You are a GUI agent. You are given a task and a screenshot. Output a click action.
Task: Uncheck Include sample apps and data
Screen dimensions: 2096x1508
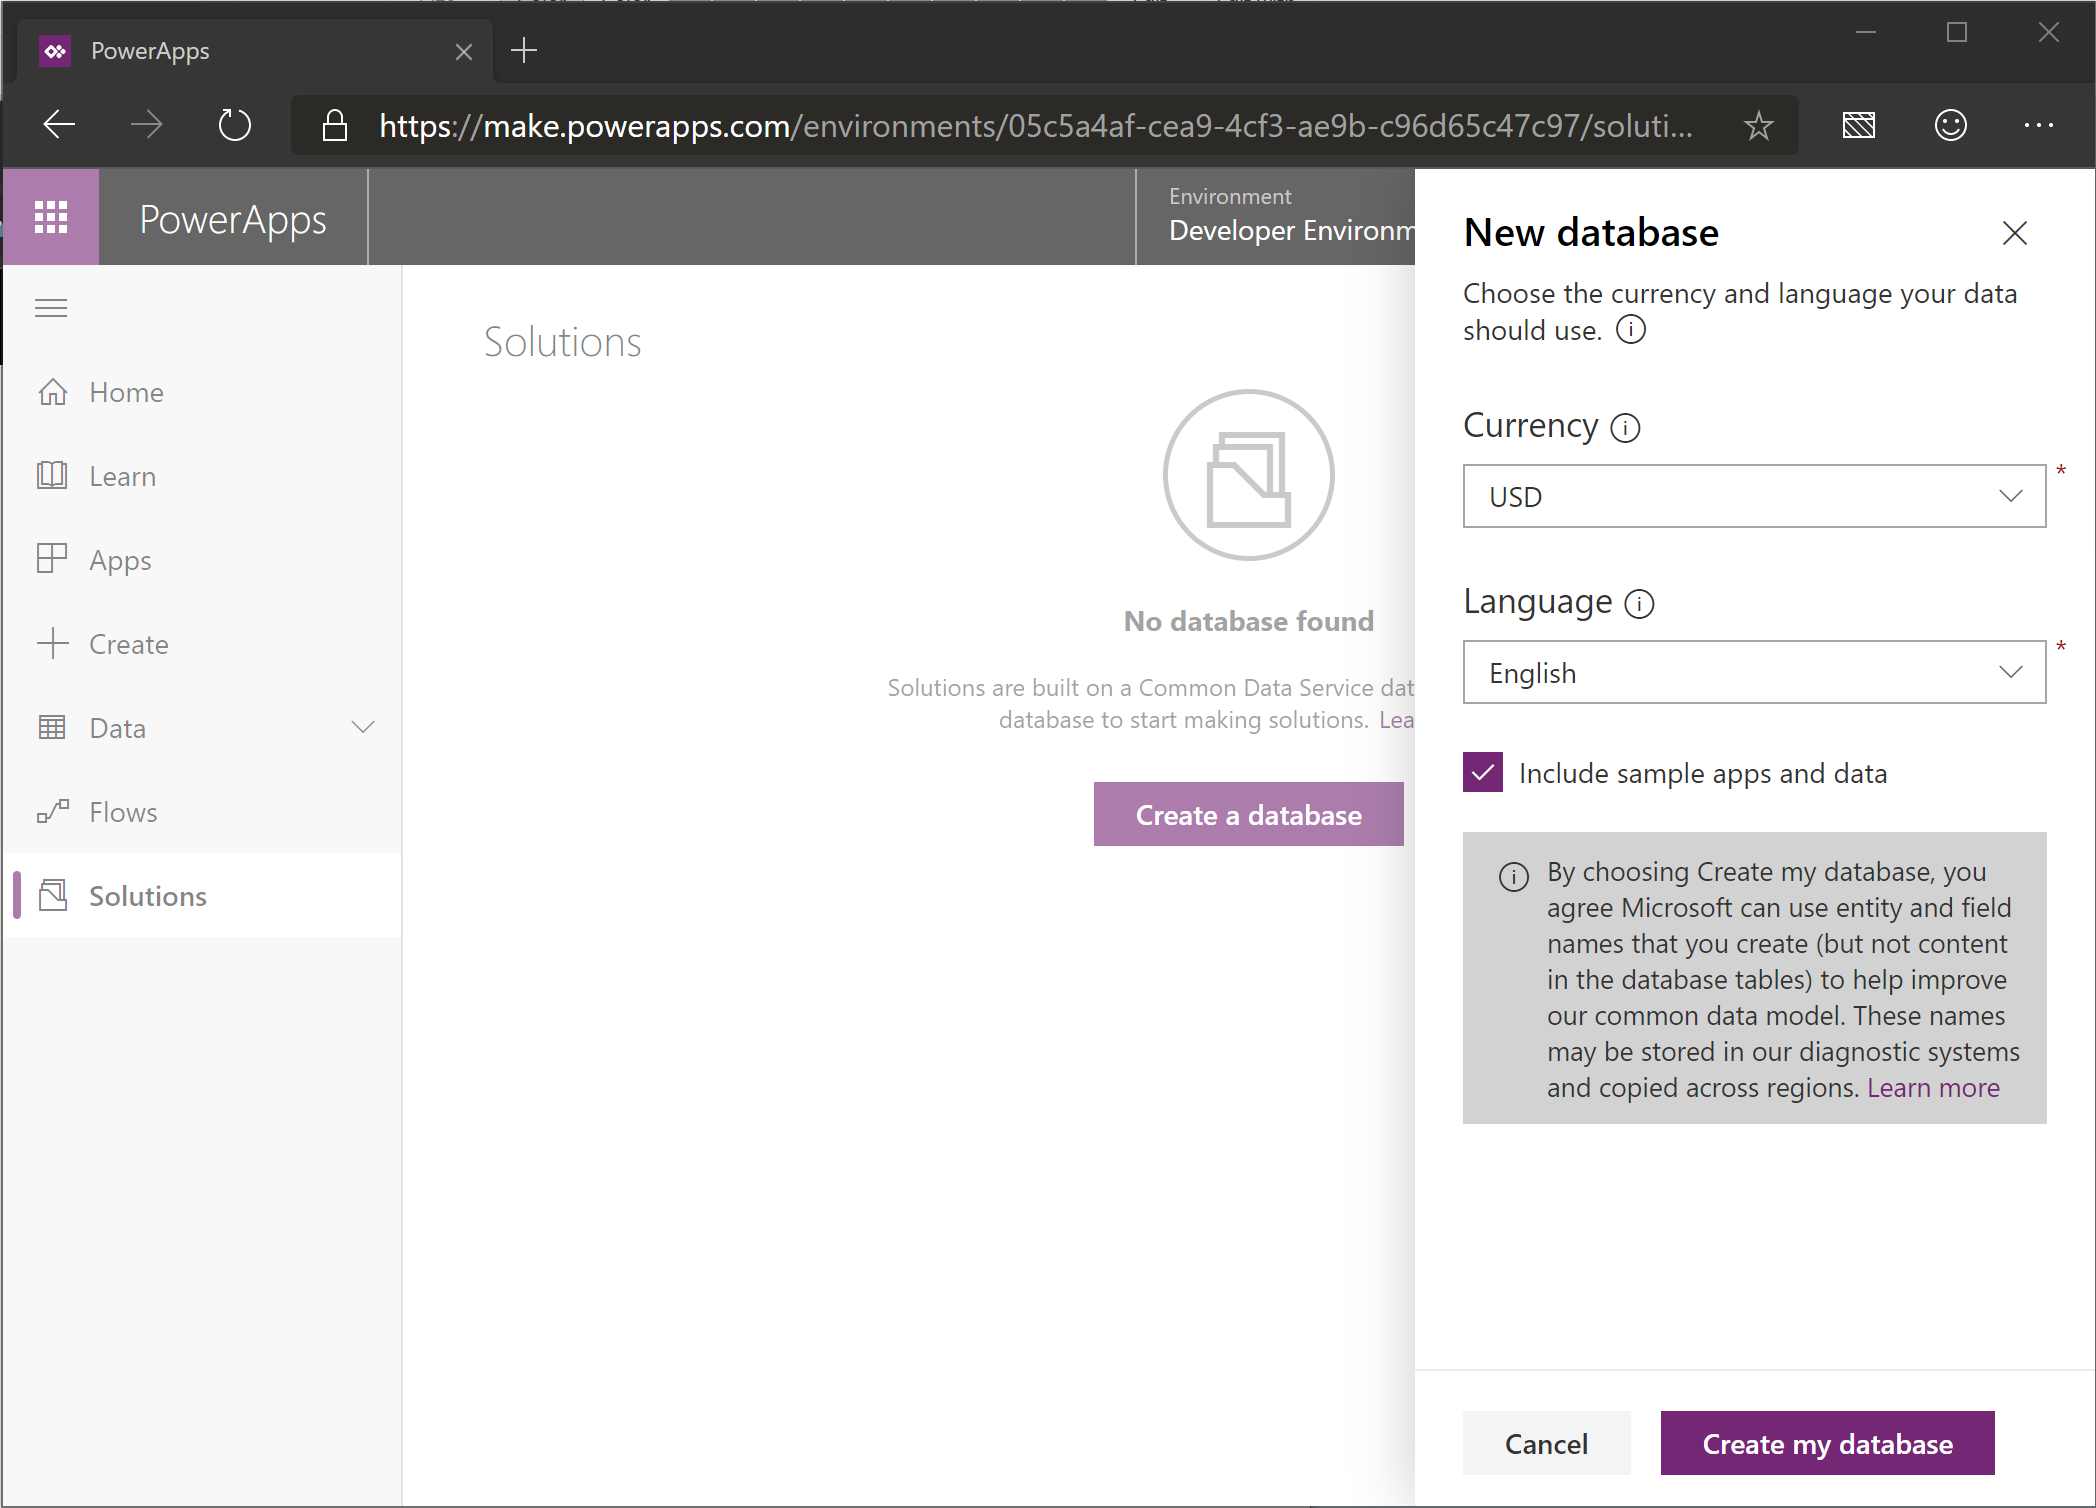click(x=1483, y=773)
